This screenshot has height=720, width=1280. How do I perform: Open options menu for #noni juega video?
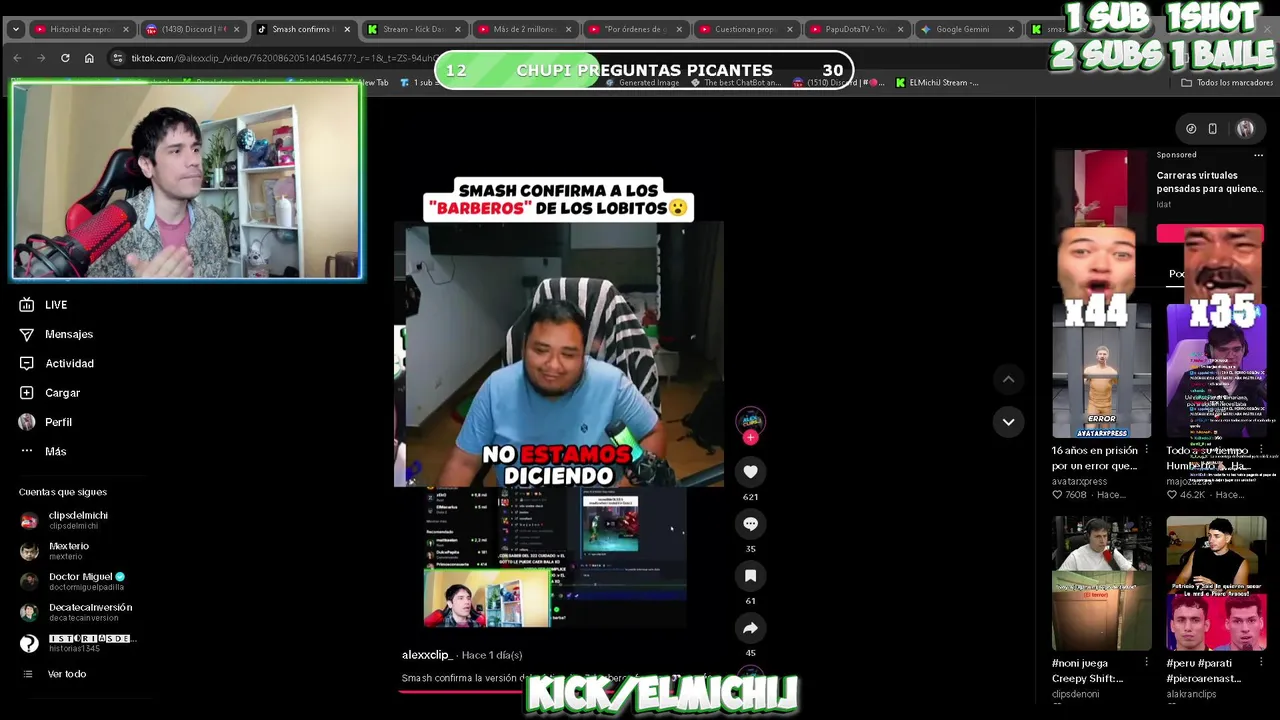[1146, 663]
